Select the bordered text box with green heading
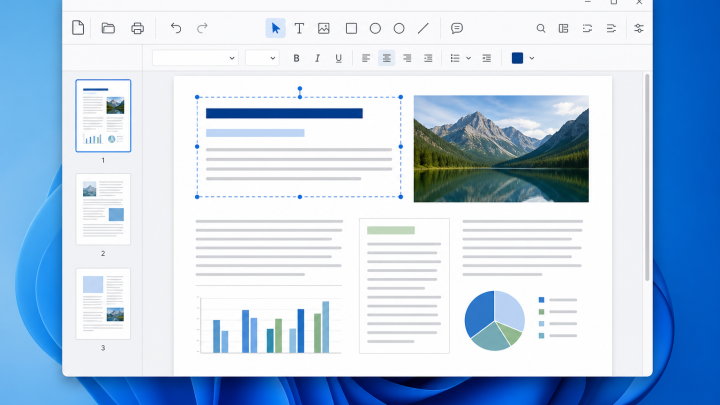720x405 pixels. pos(404,286)
